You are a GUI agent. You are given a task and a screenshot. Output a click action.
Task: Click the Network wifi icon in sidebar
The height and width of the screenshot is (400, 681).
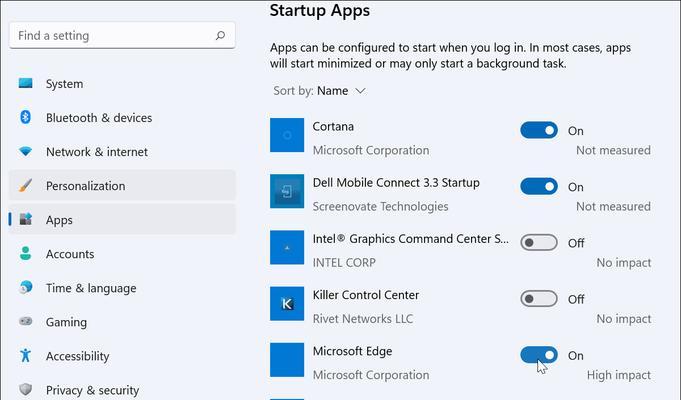coord(26,152)
